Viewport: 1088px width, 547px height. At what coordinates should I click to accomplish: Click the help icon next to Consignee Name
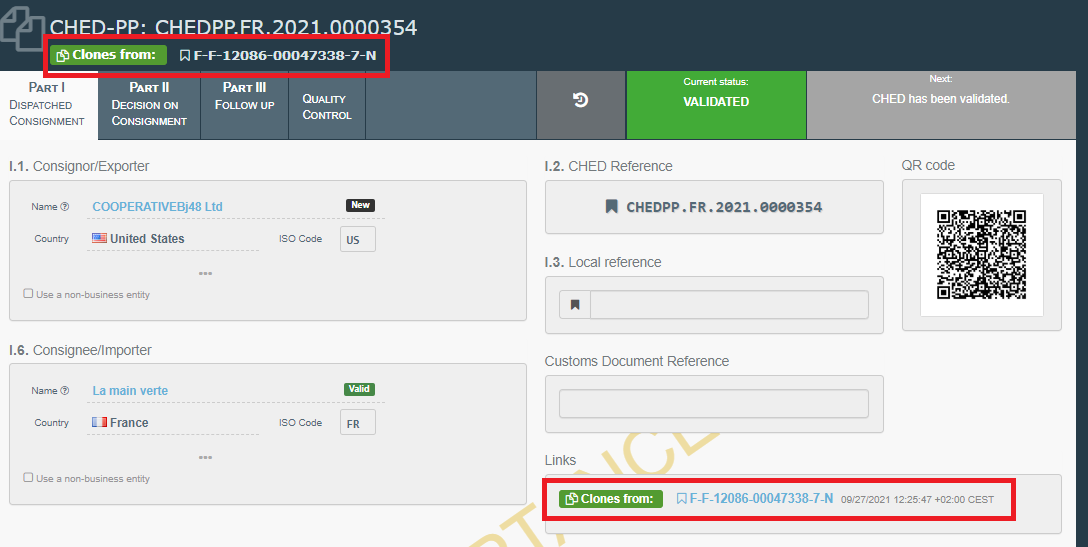click(65, 391)
